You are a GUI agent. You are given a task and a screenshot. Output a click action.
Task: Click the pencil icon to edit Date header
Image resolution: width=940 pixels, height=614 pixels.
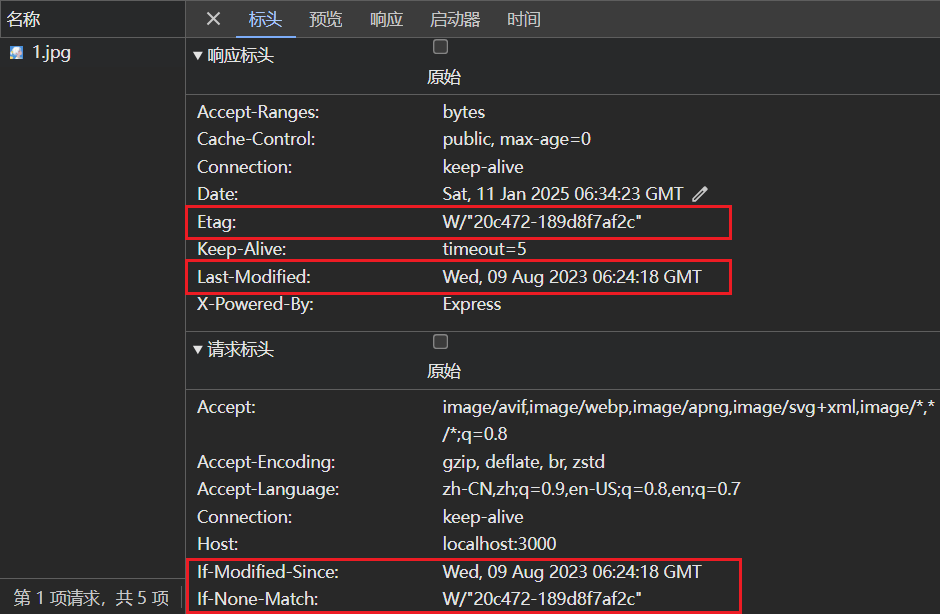point(700,193)
